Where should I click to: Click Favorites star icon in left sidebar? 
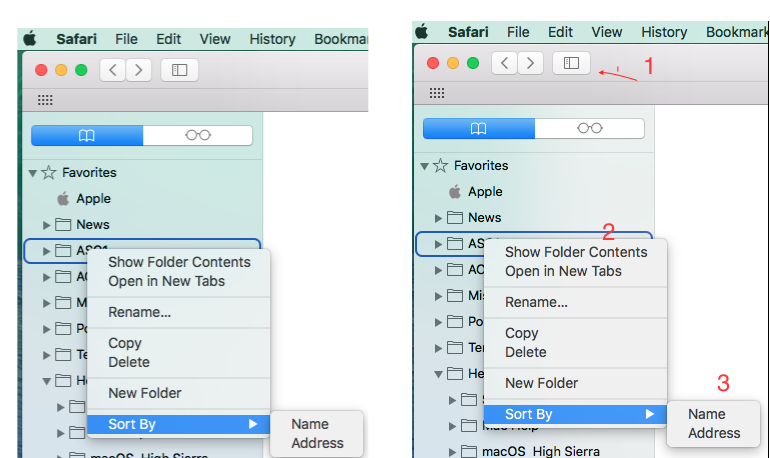point(49,173)
